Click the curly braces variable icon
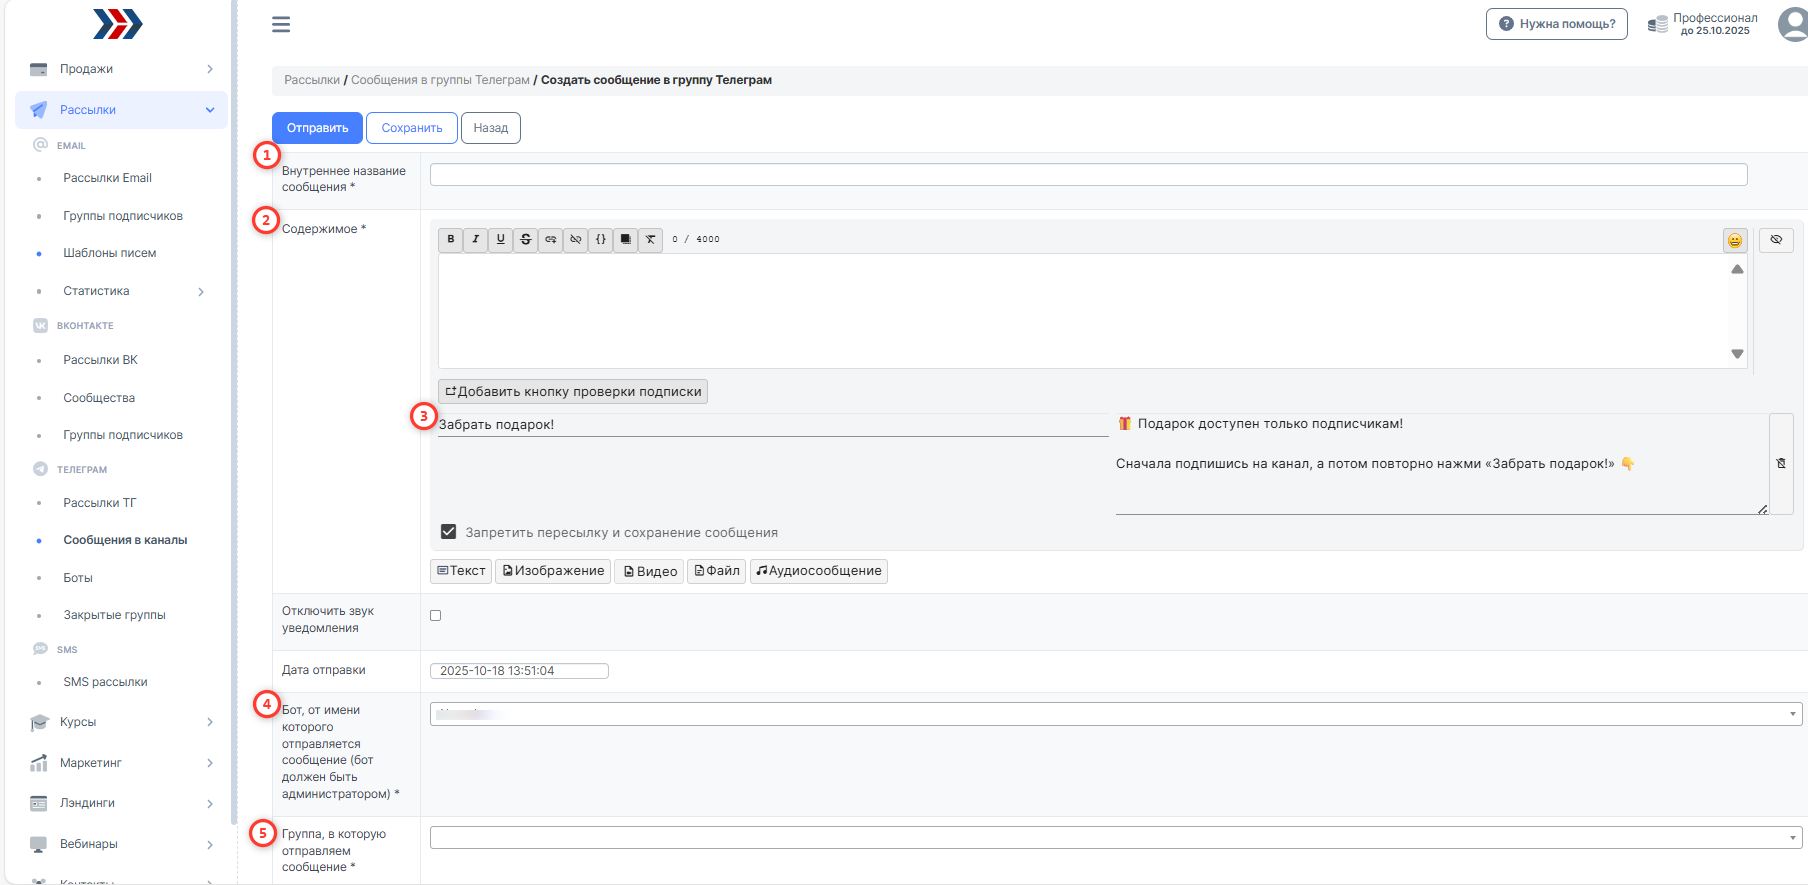Image resolution: width=1808 pixels, height=885 pixels. [600, 240]
